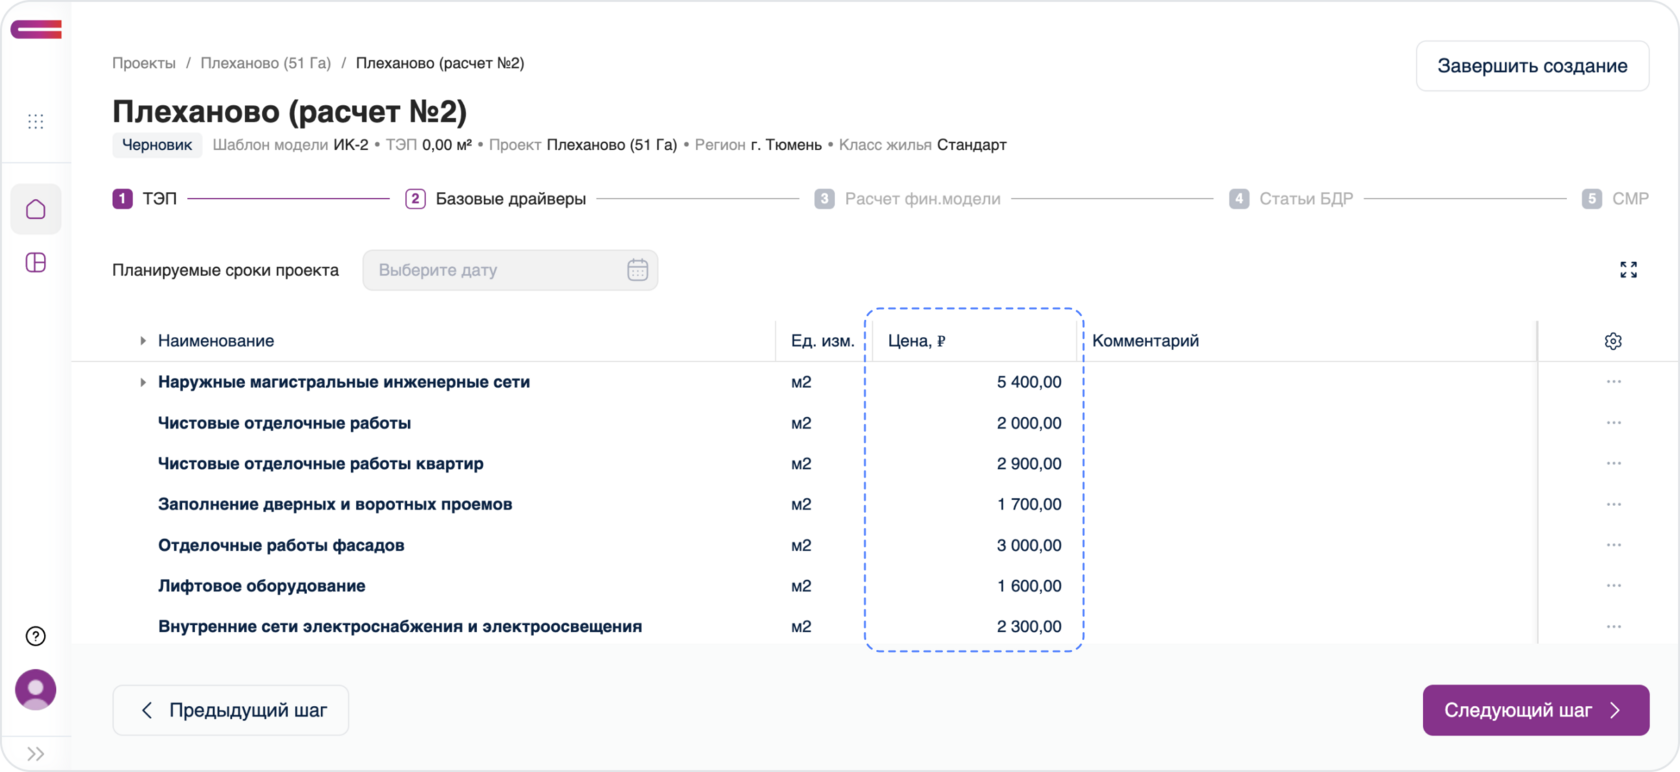
Task: Expand all rows via Наименование header arrow
Action: point(143,341)
